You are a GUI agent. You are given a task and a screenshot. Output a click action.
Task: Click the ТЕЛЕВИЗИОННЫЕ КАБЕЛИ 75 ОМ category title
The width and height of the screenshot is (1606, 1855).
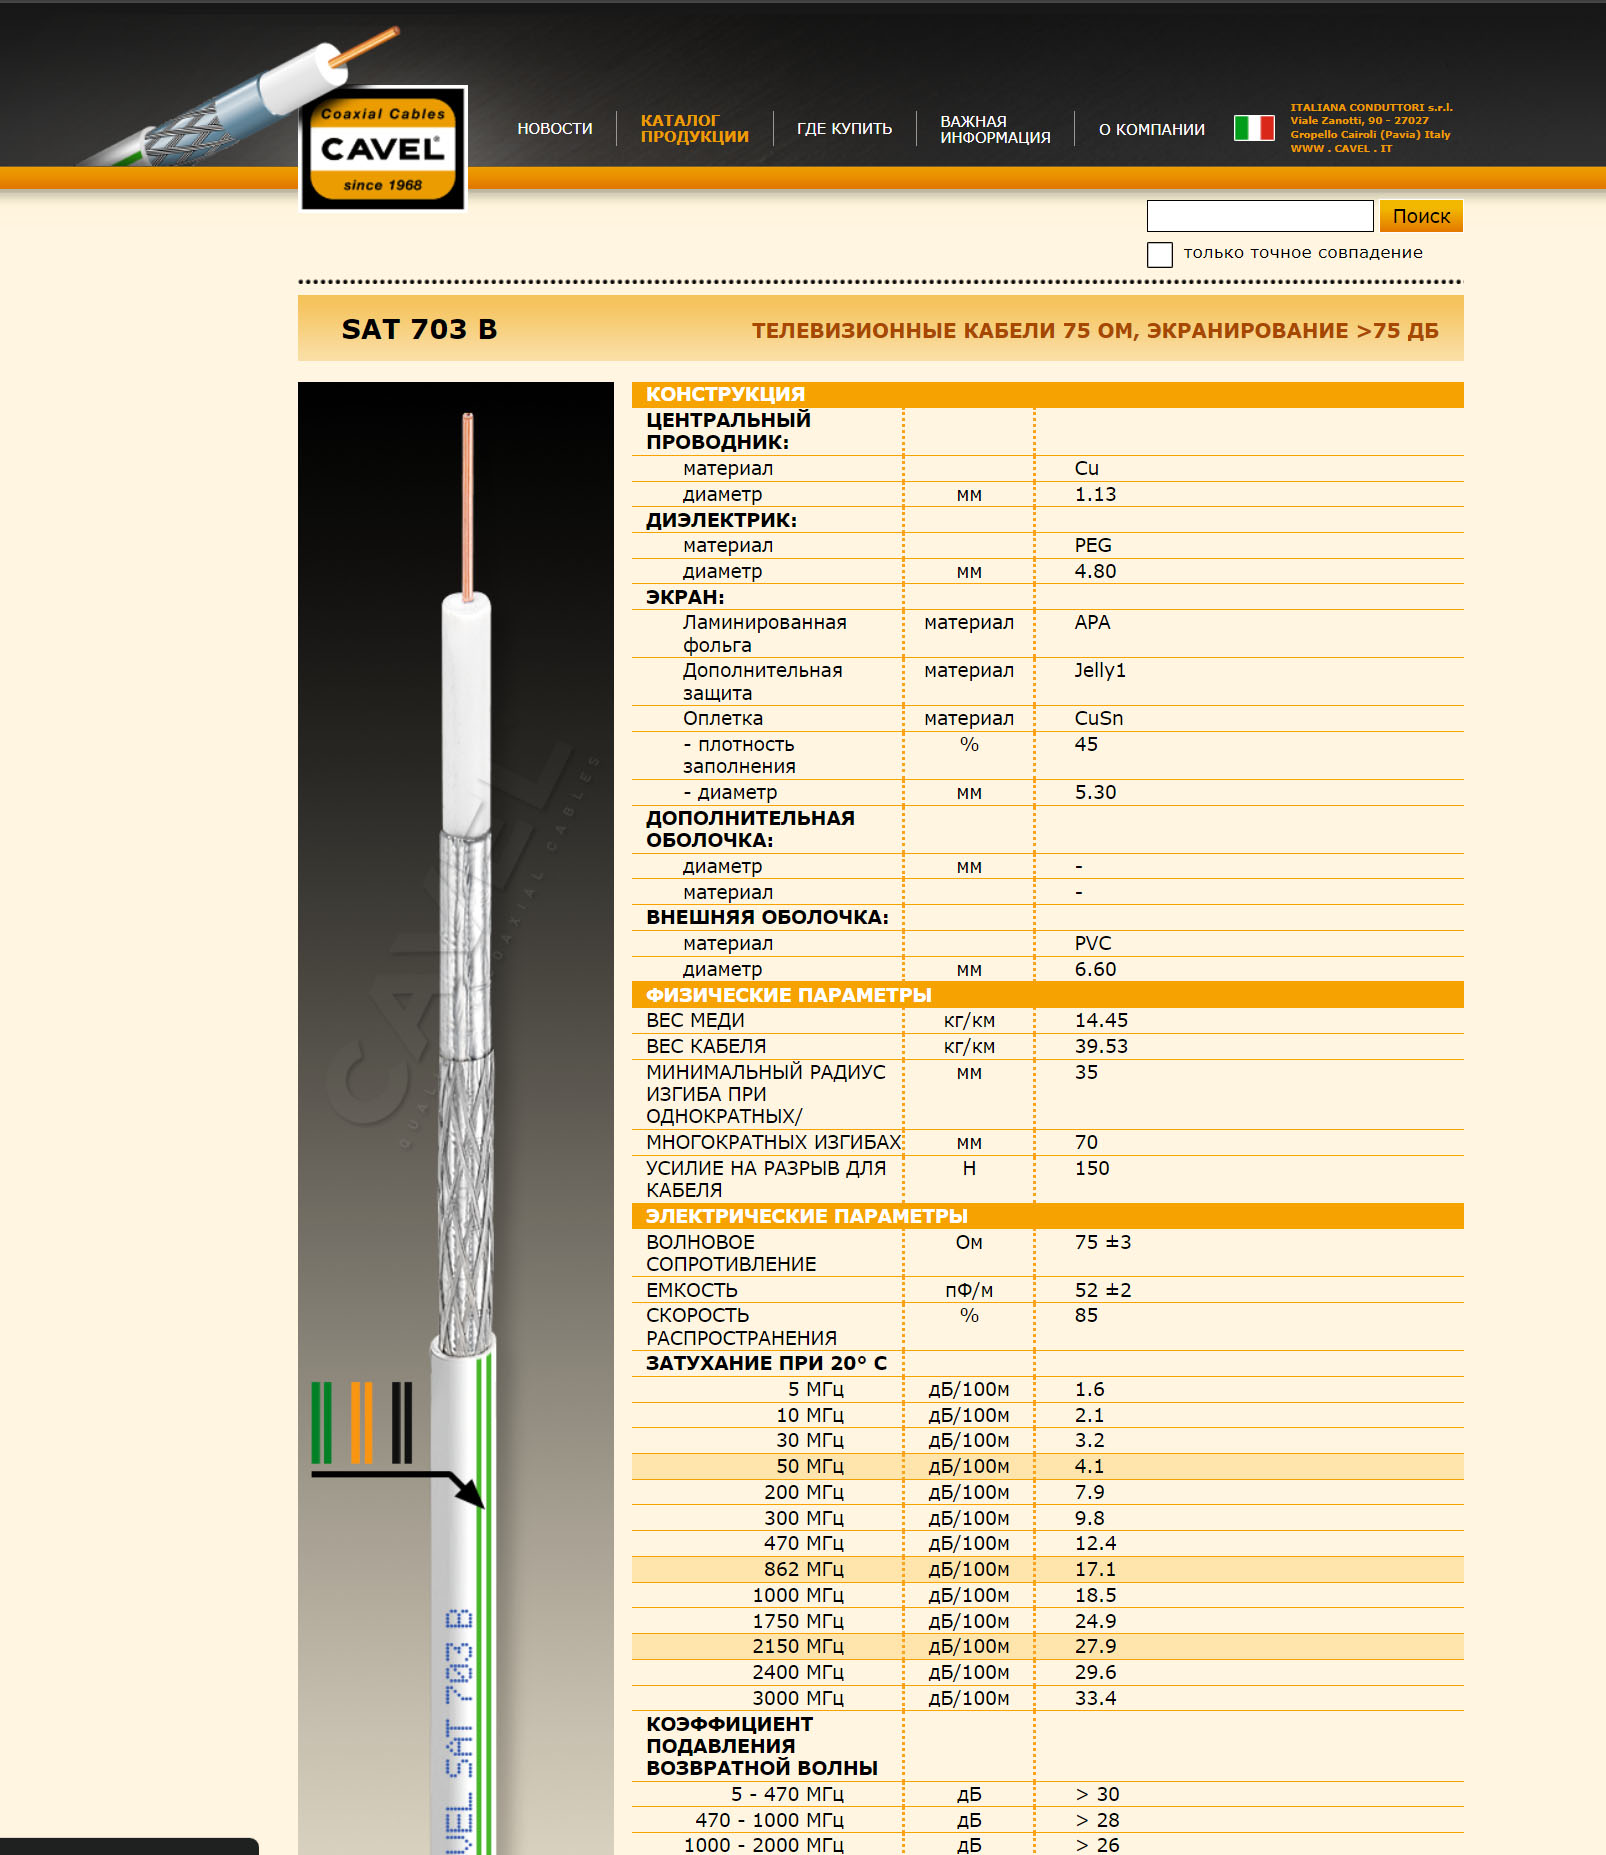[1095, 330]
